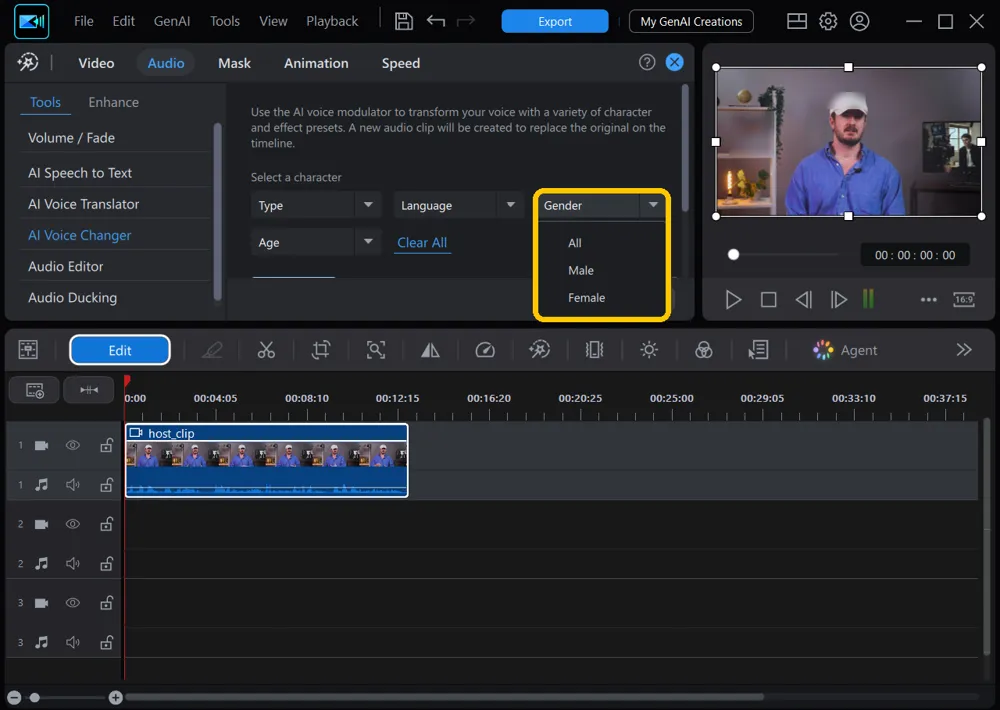
Task: Click the blue Edit button
Action: 120,350
